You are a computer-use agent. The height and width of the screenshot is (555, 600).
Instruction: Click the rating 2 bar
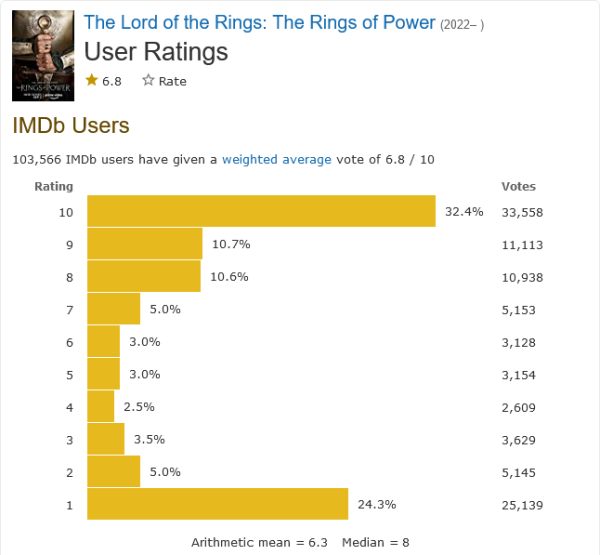point(114,471)
